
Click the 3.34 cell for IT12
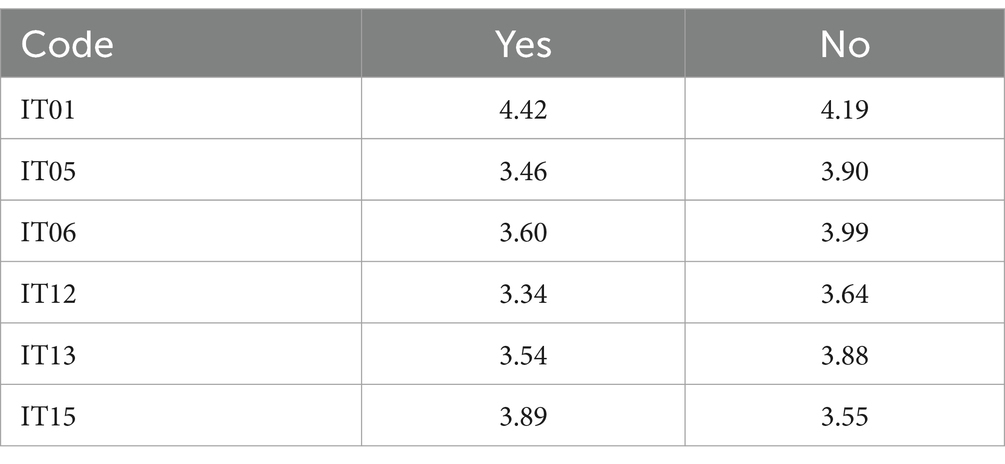click(523, 294)
